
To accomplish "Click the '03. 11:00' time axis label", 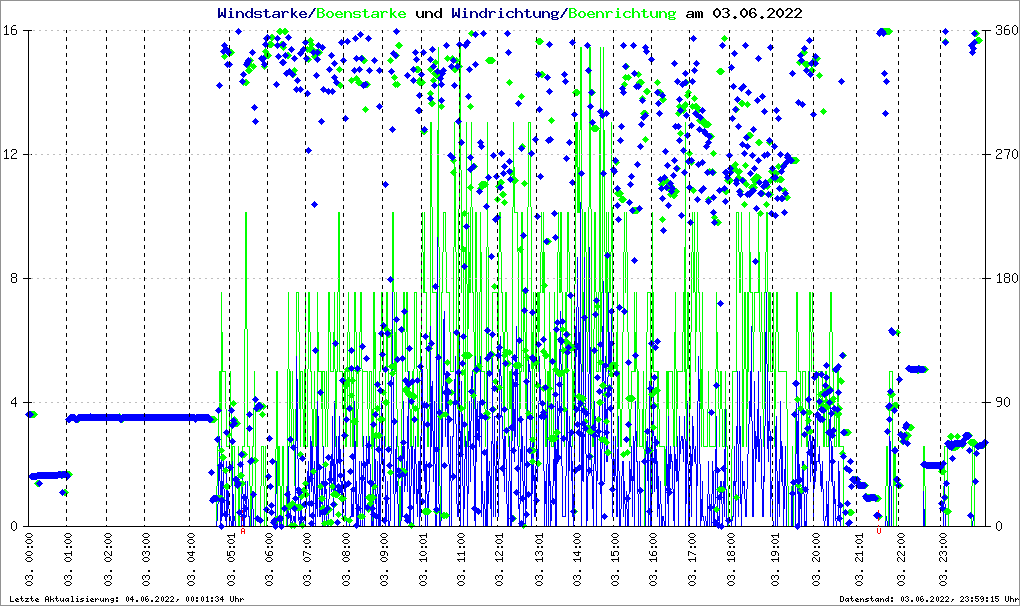I will [461, 559].
